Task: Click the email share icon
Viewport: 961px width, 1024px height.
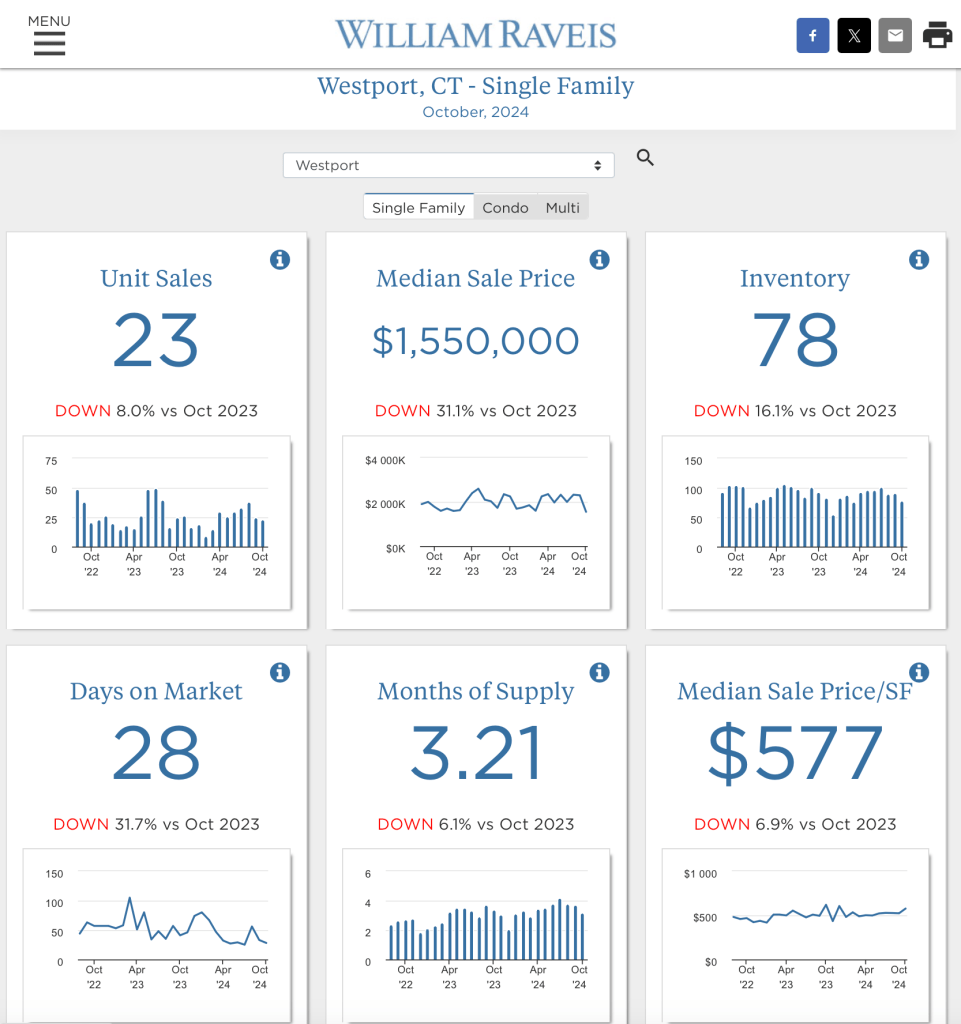Action: click(x=895, y=36)
